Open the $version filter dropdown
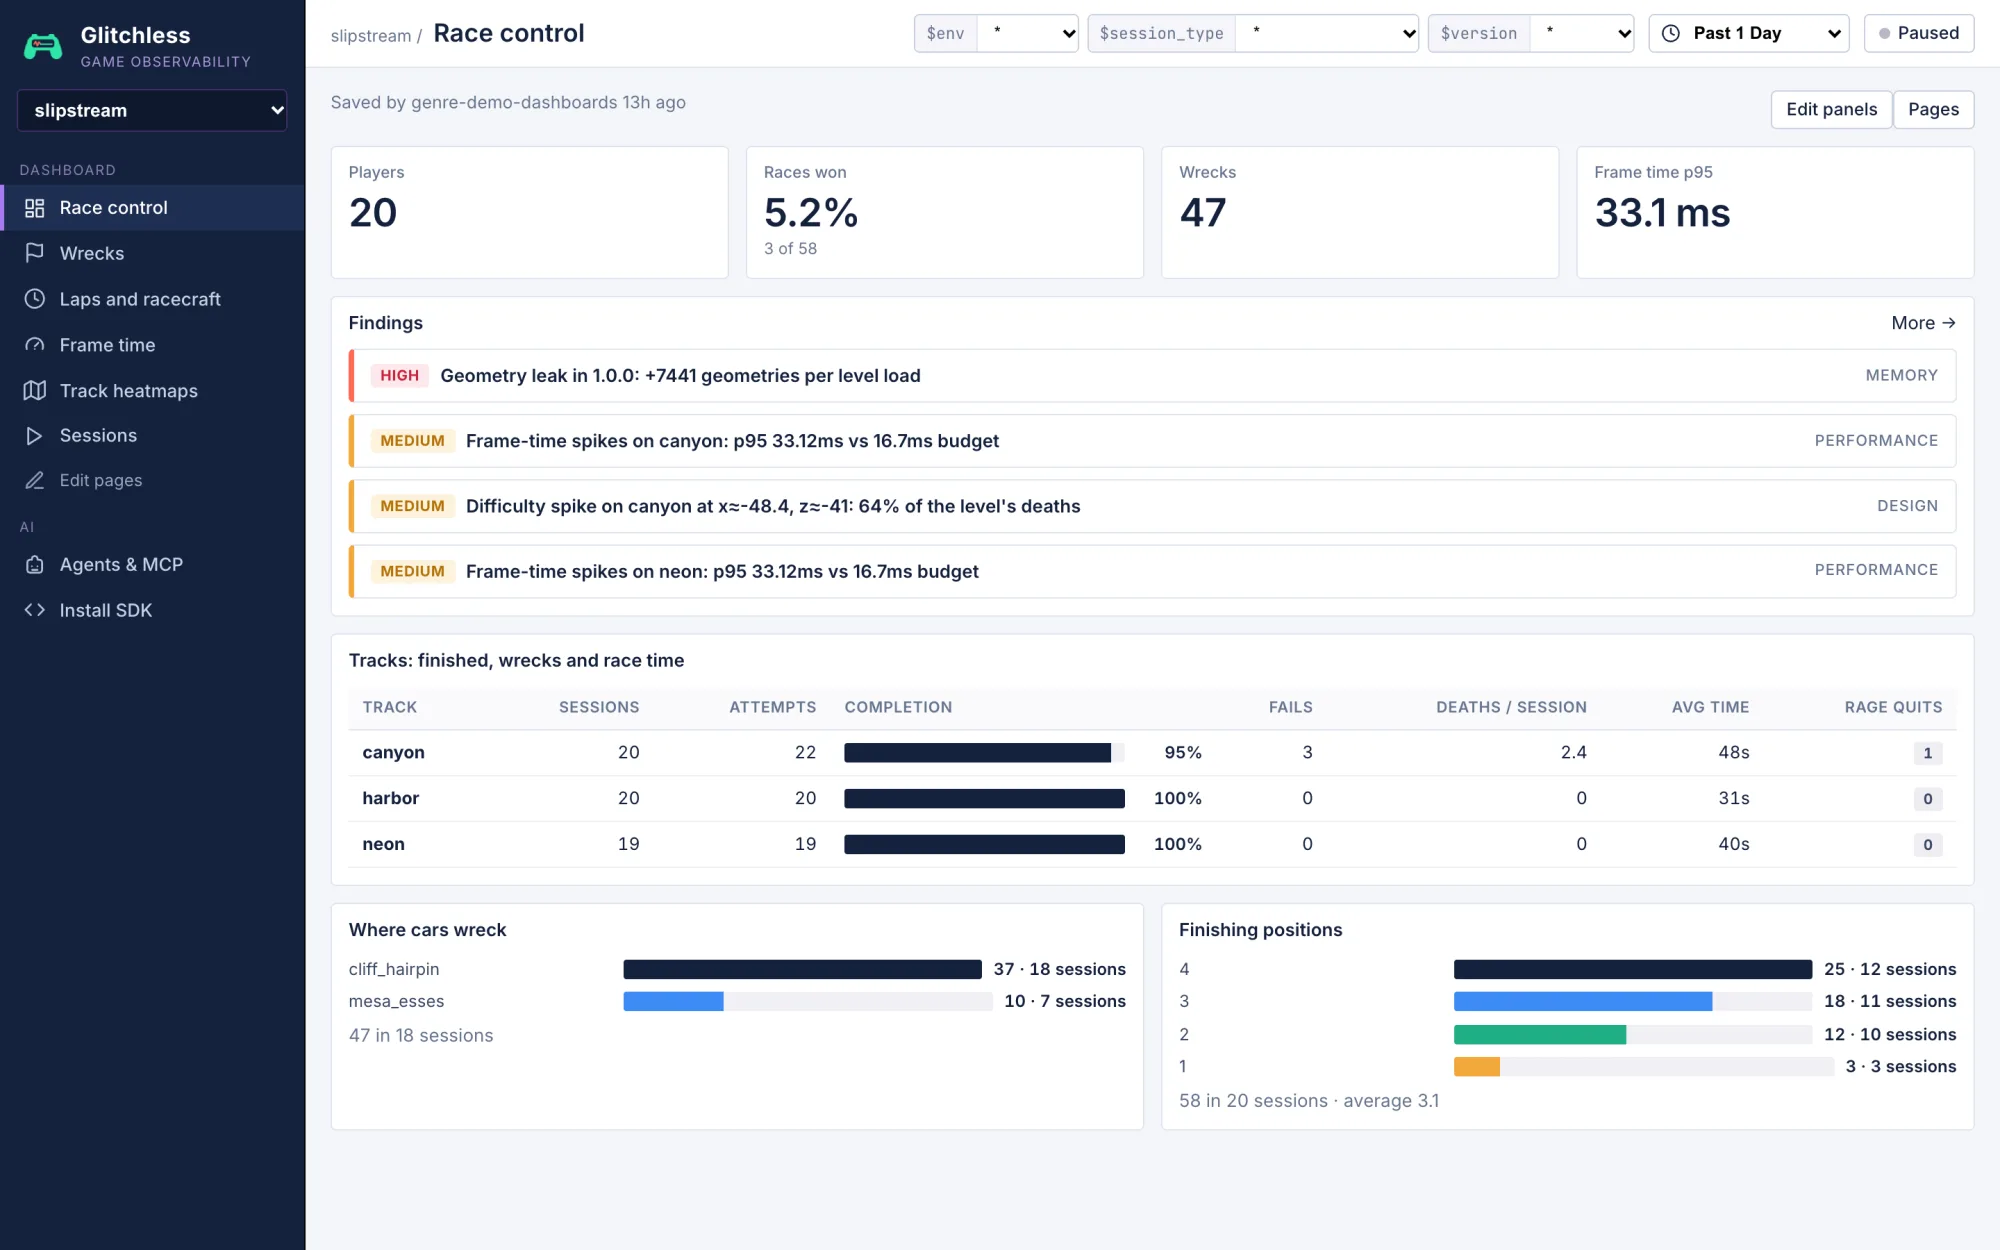Viewport: 2000px width, 1250px height. click(x=1582, y=33)
